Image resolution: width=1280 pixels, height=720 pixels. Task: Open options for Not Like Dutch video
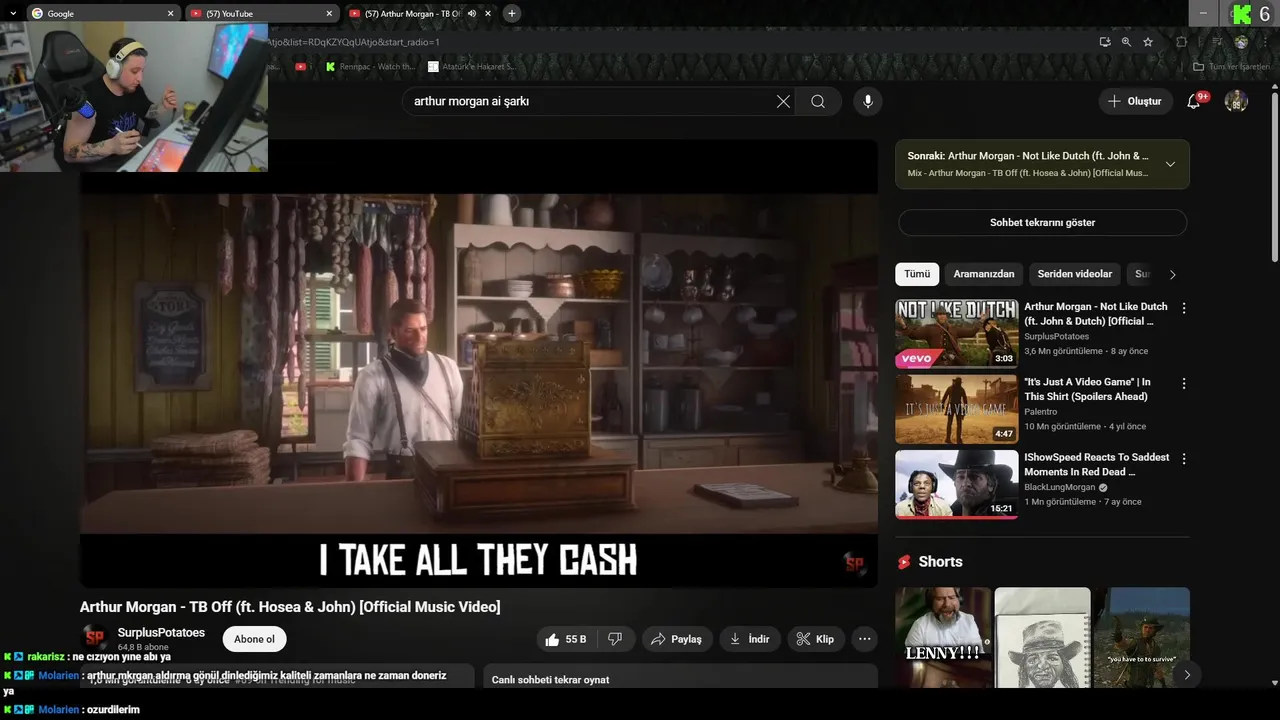[1184, 308]
